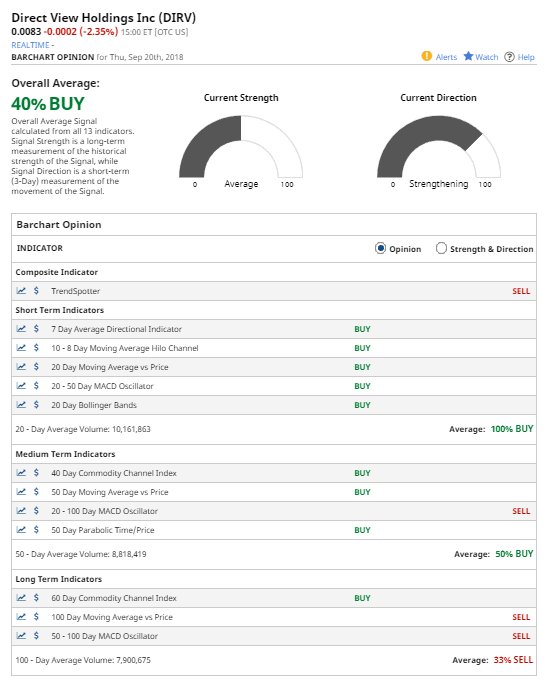Click 100 - Day Average Volume: 7,900,675

point(83,660)
